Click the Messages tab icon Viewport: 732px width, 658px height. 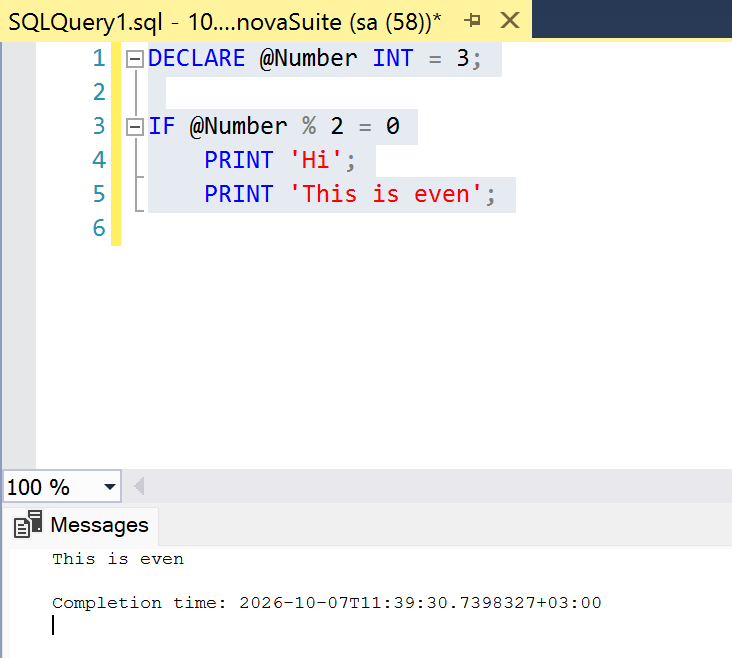[28, 524]
